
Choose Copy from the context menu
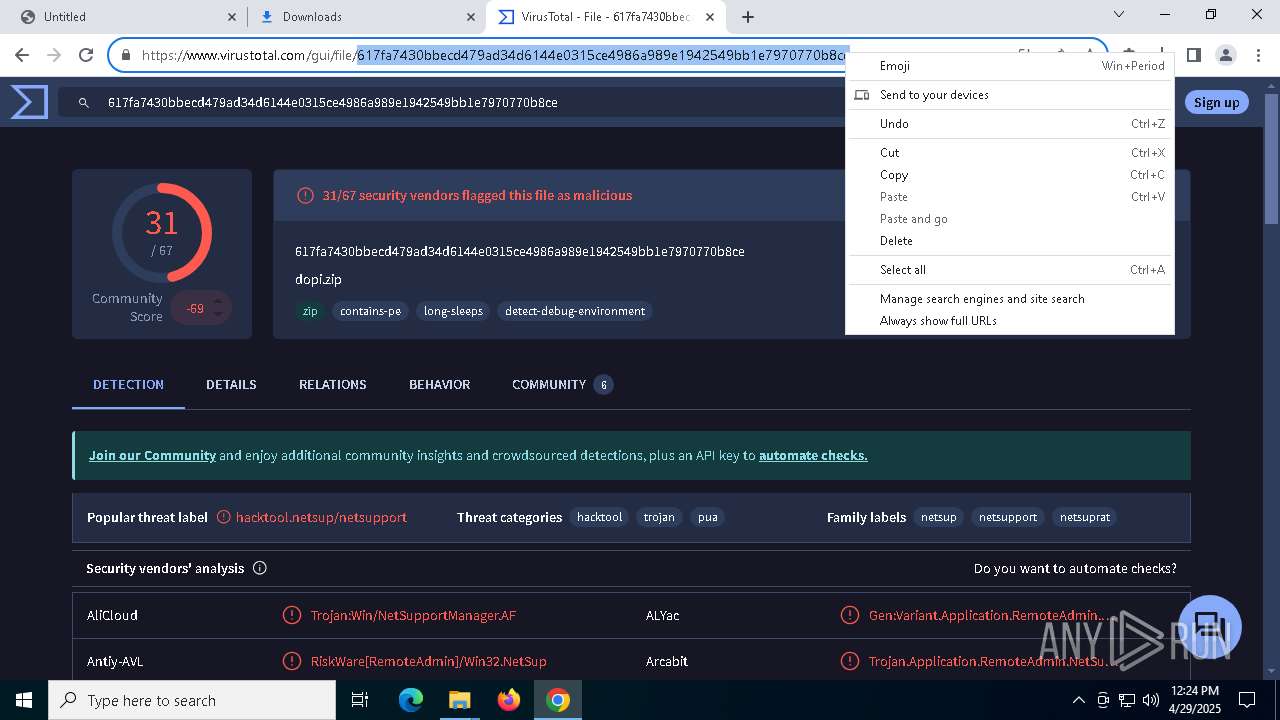1010,175
